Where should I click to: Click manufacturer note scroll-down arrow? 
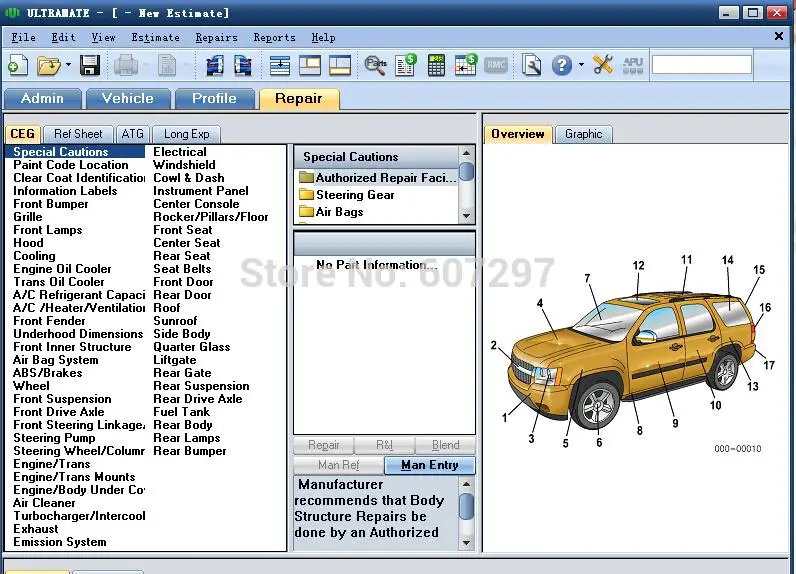(x=467, y=543)
